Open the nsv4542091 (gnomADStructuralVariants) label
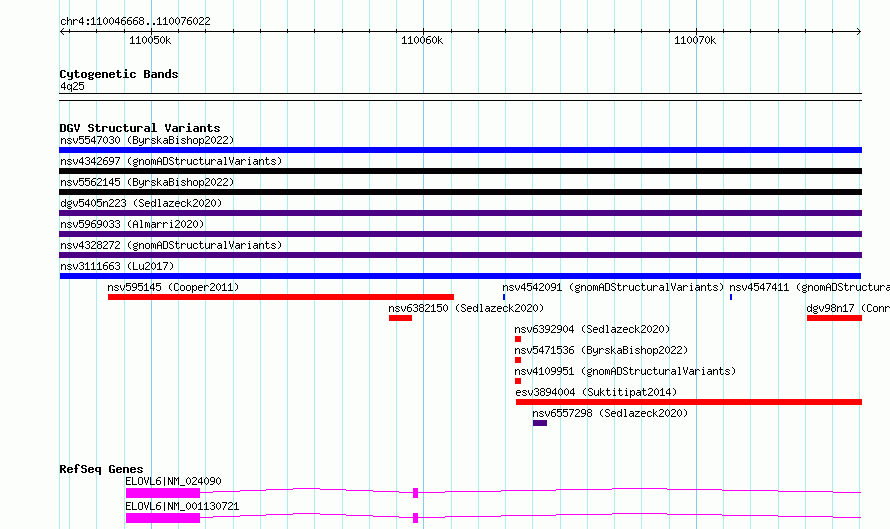The image size is (890, 529). click(613, 287)
